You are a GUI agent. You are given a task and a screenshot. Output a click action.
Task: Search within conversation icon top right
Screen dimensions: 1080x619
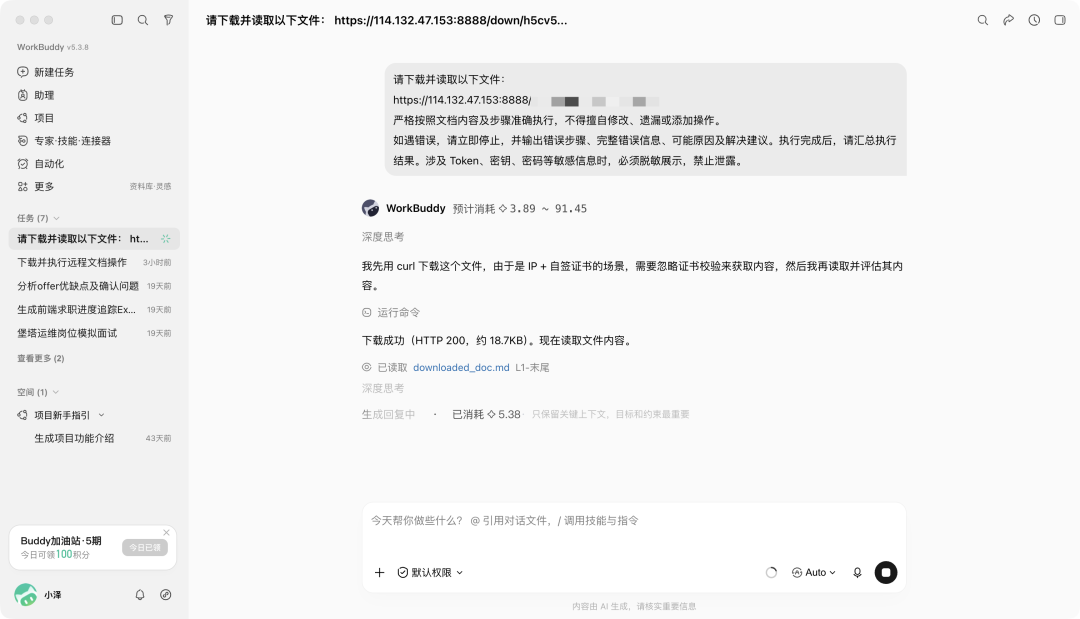983,20
